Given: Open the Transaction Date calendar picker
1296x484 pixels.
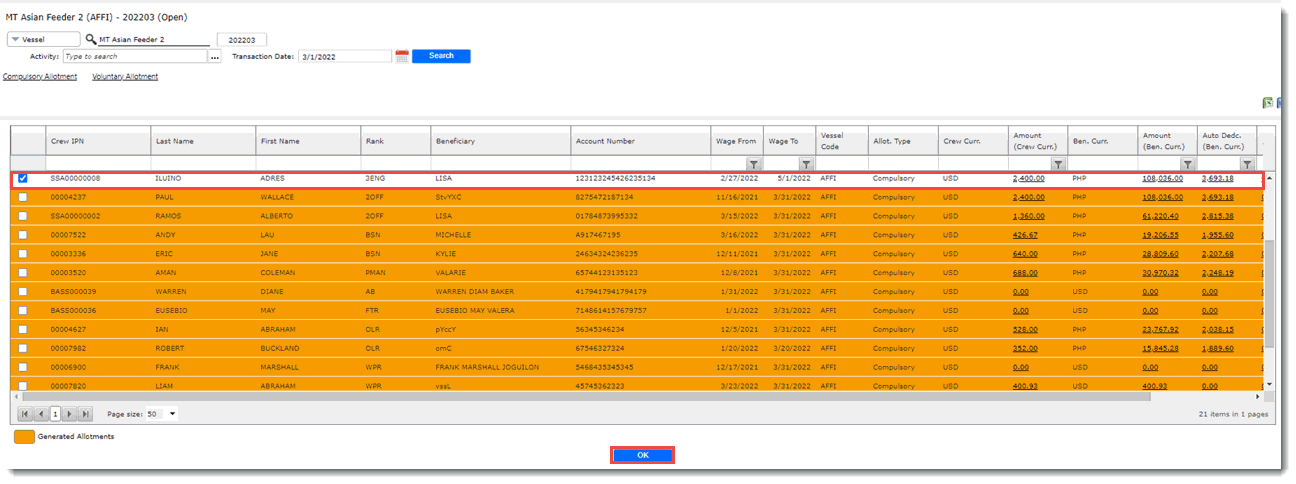Looking at the screenshot, I should tap(402, 57).
